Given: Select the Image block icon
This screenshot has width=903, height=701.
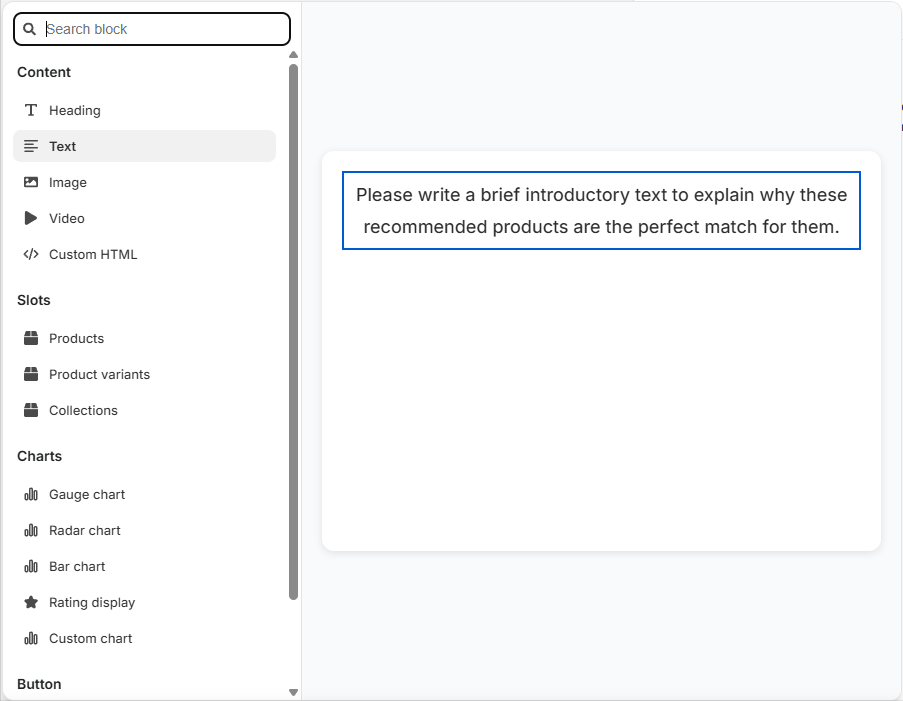Looking at the screenshot, I should coord(31,182).
